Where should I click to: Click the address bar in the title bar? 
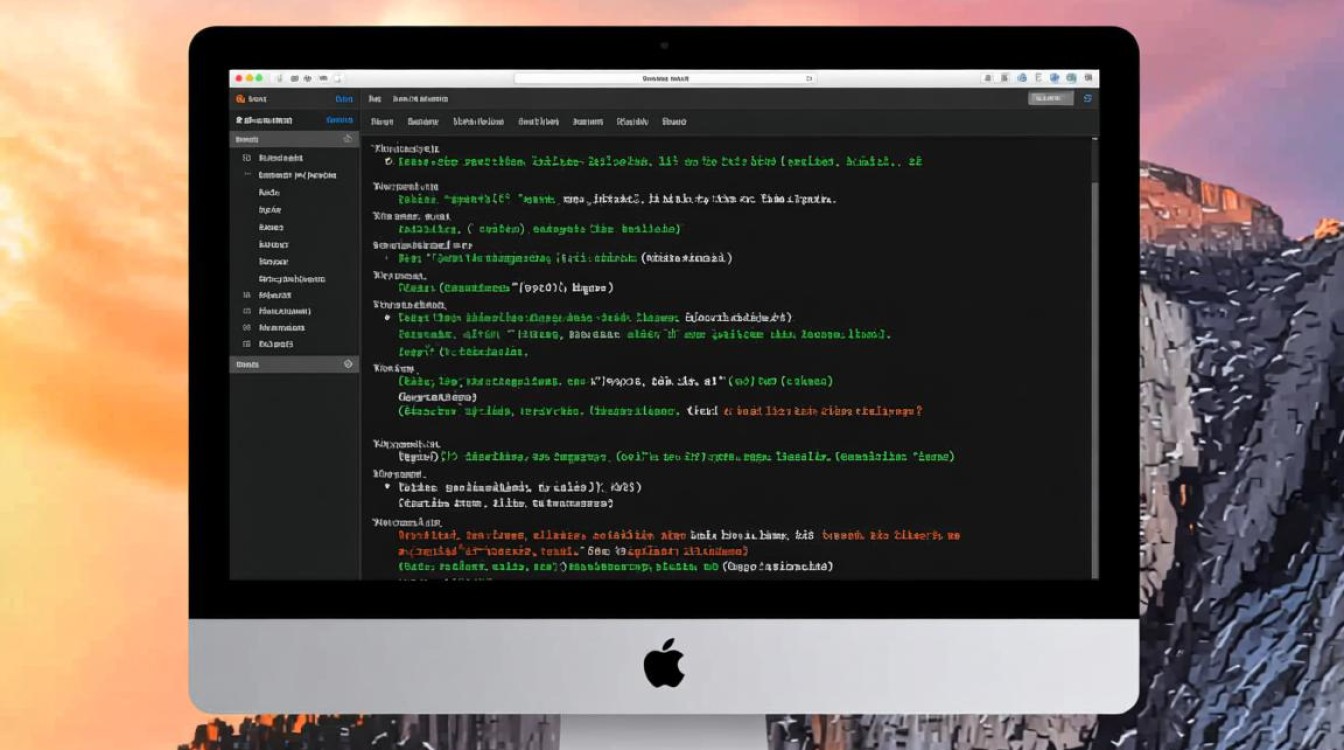click(665, 78)
